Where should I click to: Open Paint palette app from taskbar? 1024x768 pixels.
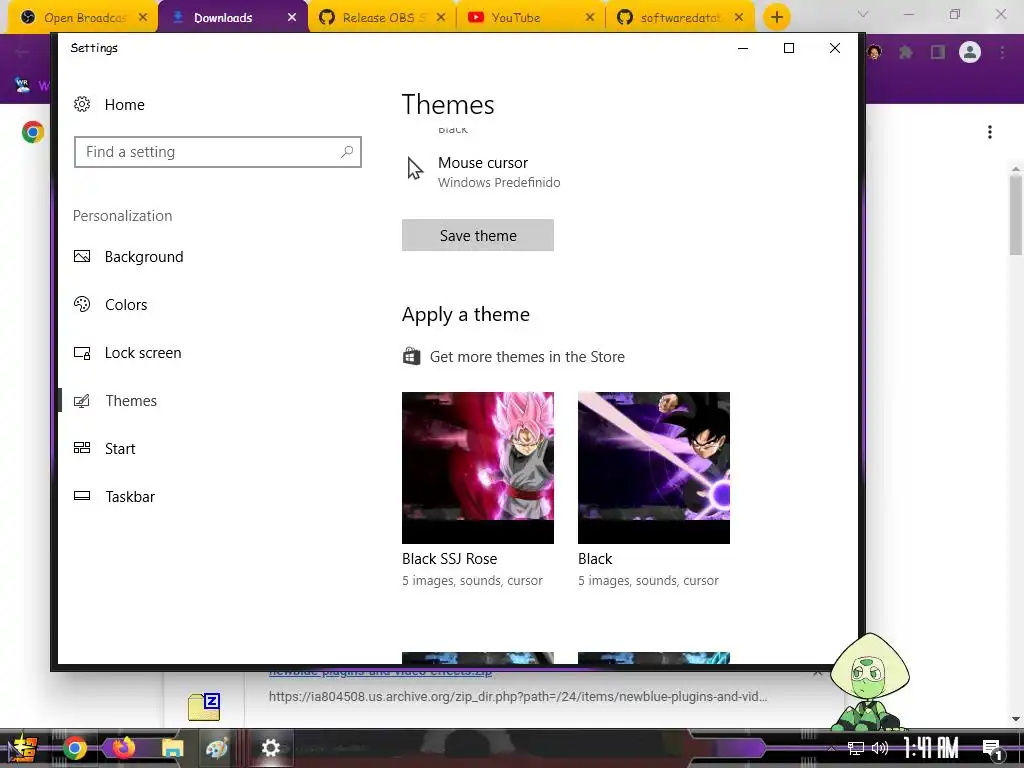tap(217, 748)
